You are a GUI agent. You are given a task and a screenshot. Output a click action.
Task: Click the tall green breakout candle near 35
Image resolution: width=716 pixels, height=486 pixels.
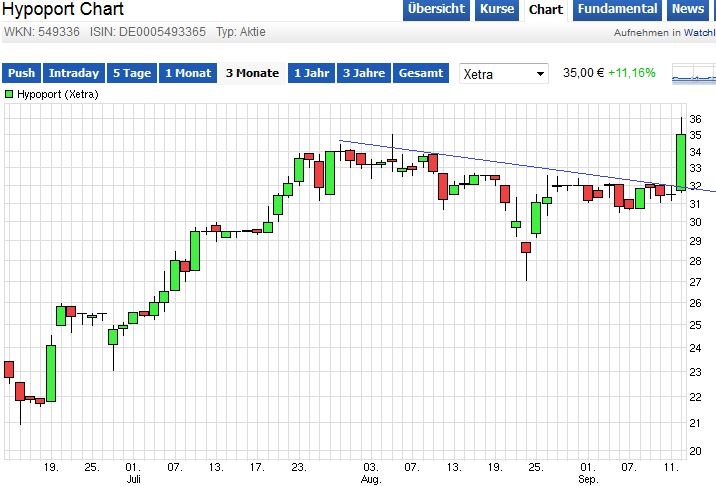[x=681, y=162]
